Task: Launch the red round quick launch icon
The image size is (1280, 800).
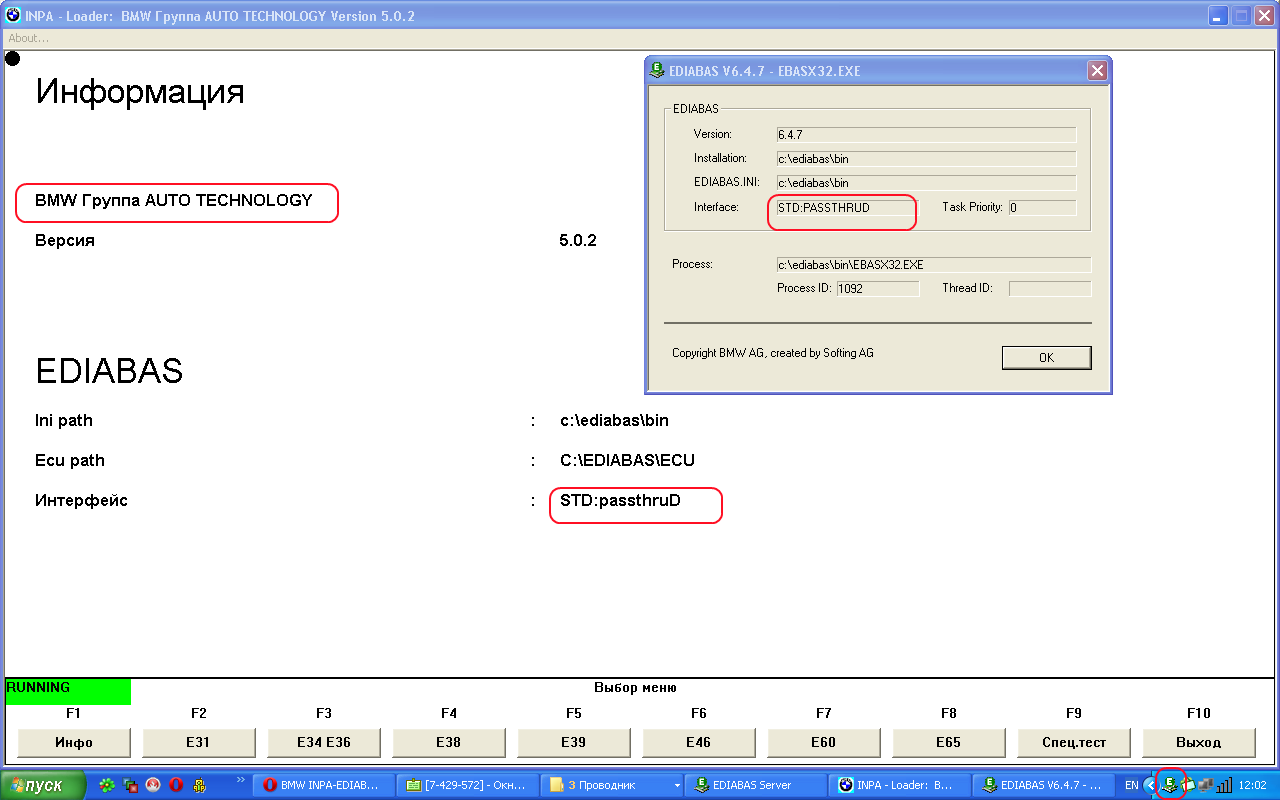Action: [x=153, y=785]
